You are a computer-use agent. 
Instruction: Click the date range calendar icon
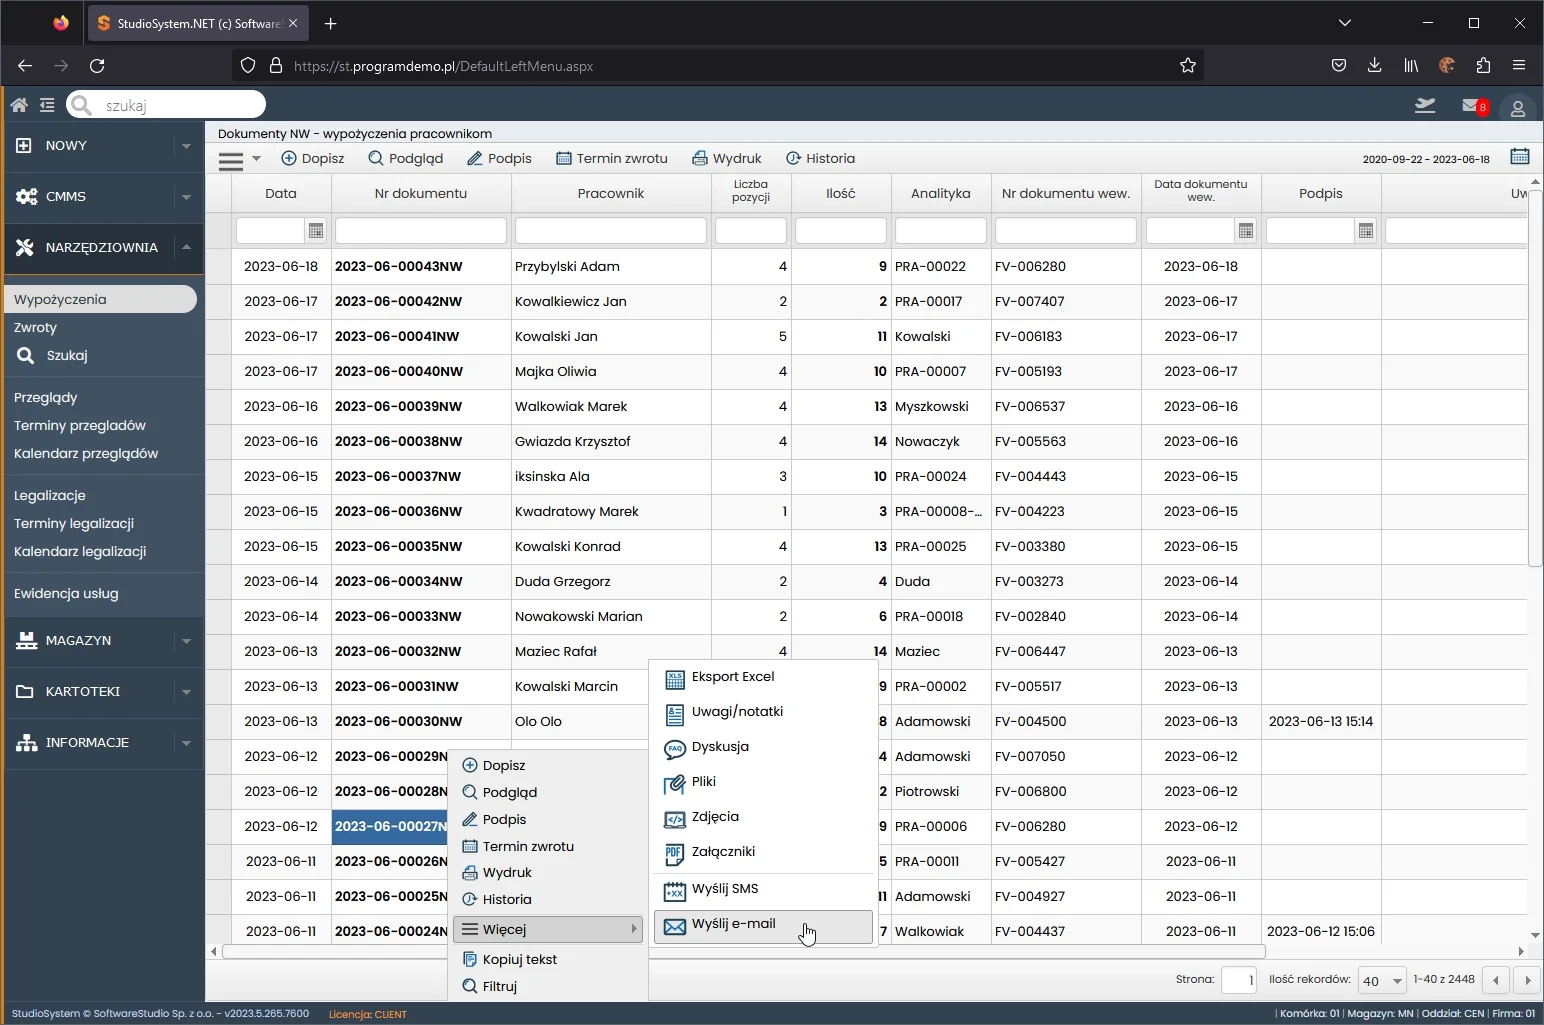click(x=1519, y=157)
